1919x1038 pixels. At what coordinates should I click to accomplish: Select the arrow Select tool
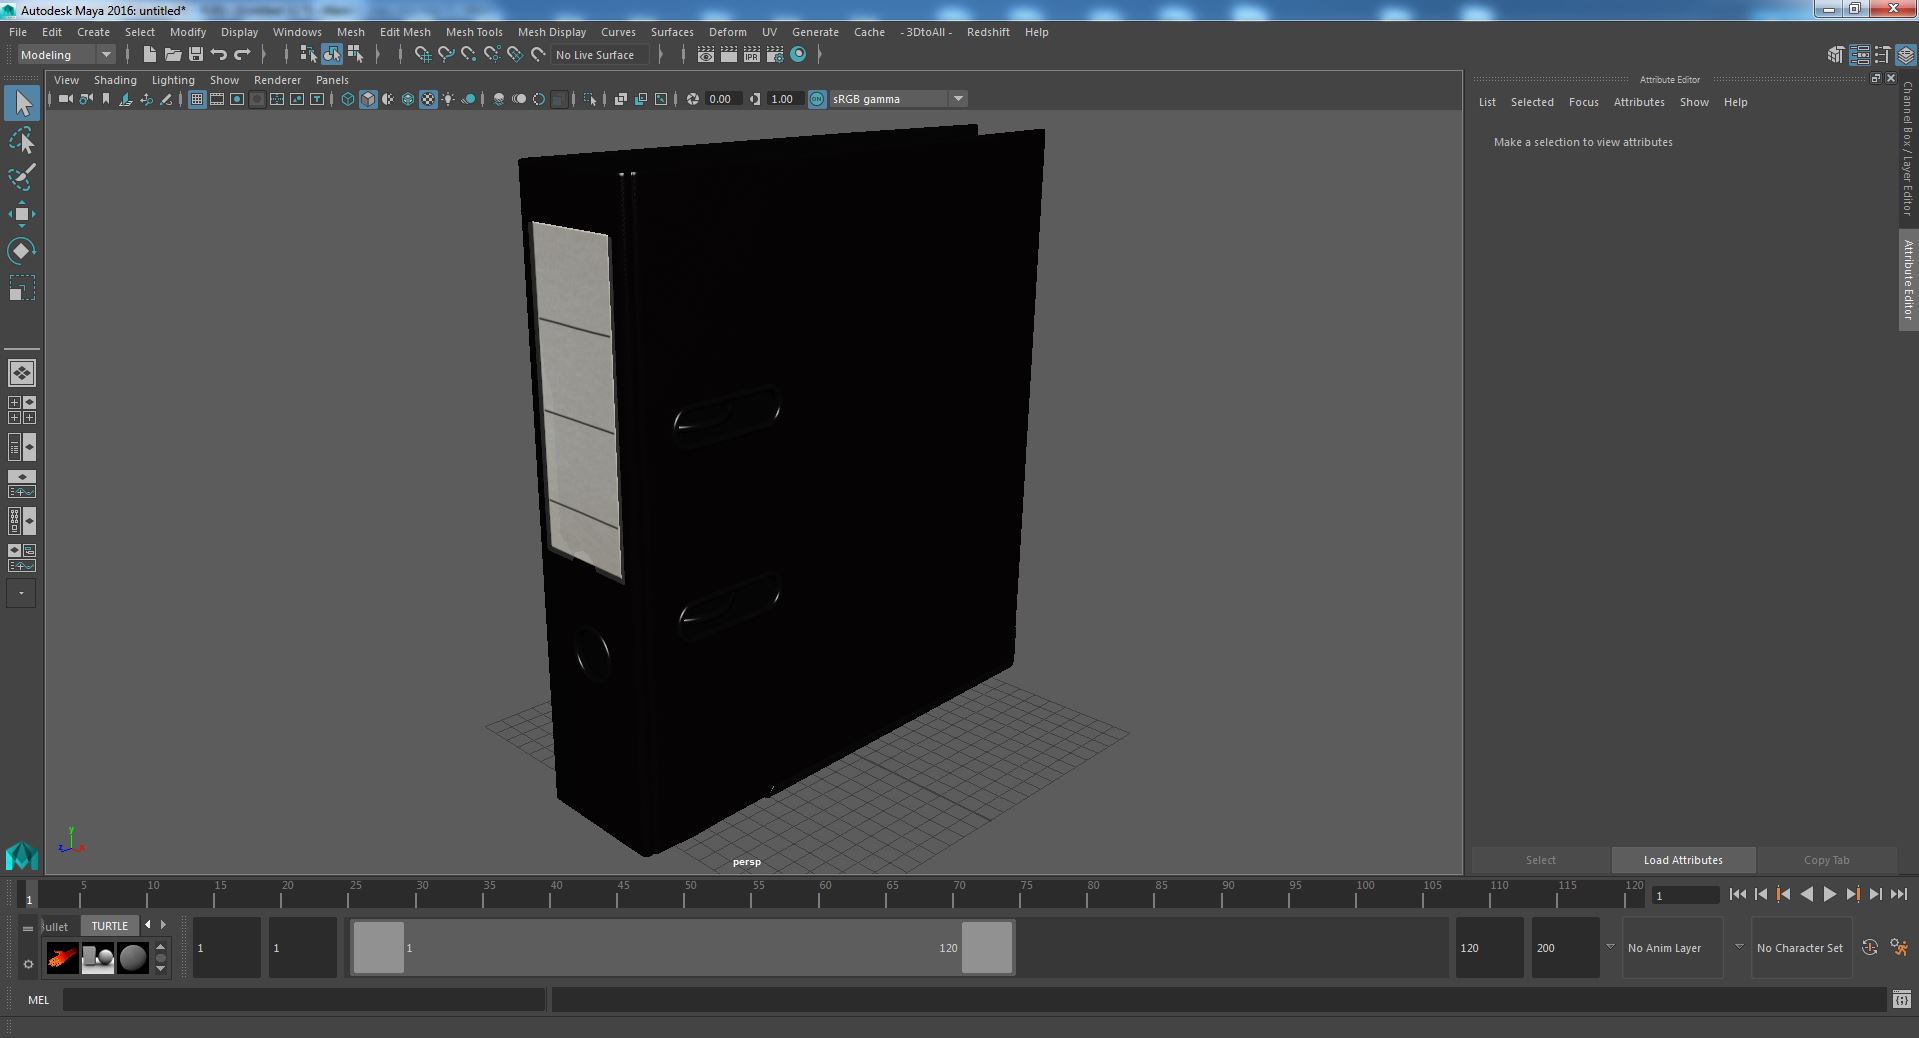tap(22, 103)
